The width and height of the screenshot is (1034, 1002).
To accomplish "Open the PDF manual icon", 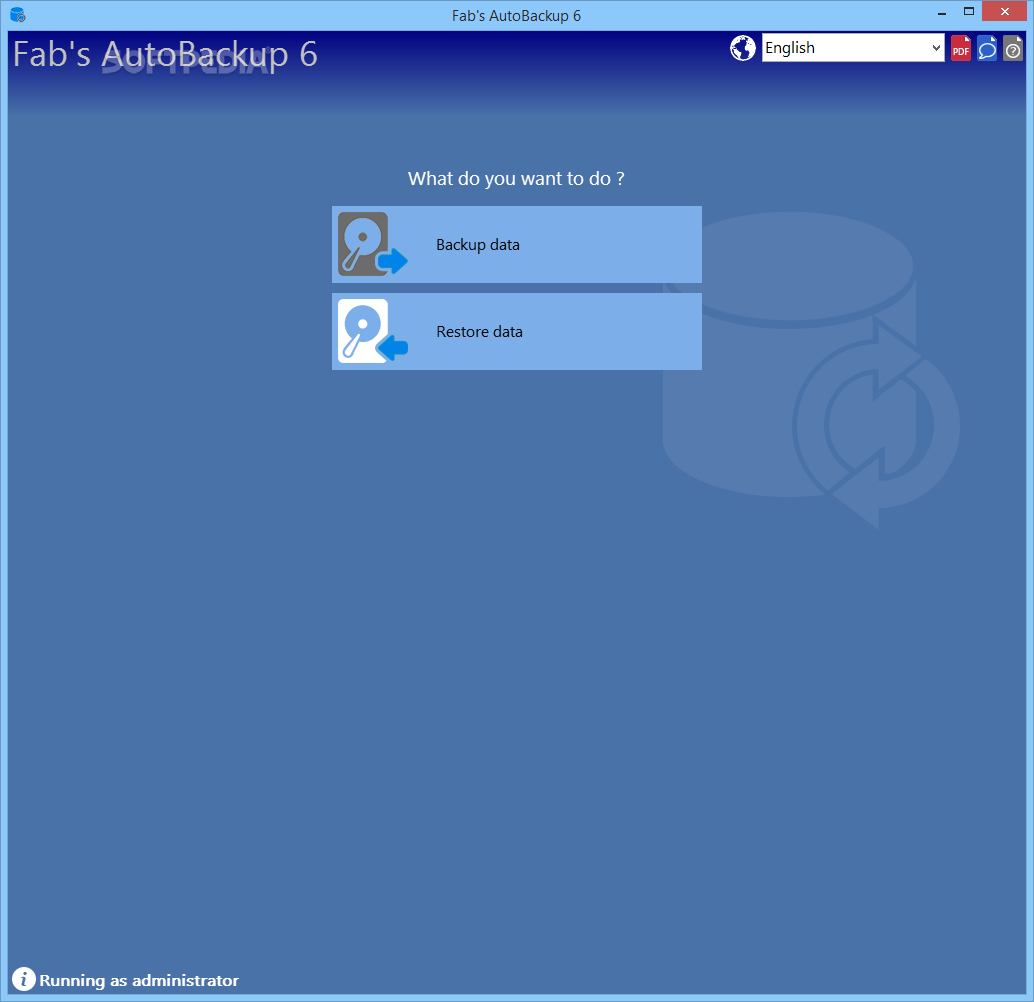I will (x=960, y=48).
